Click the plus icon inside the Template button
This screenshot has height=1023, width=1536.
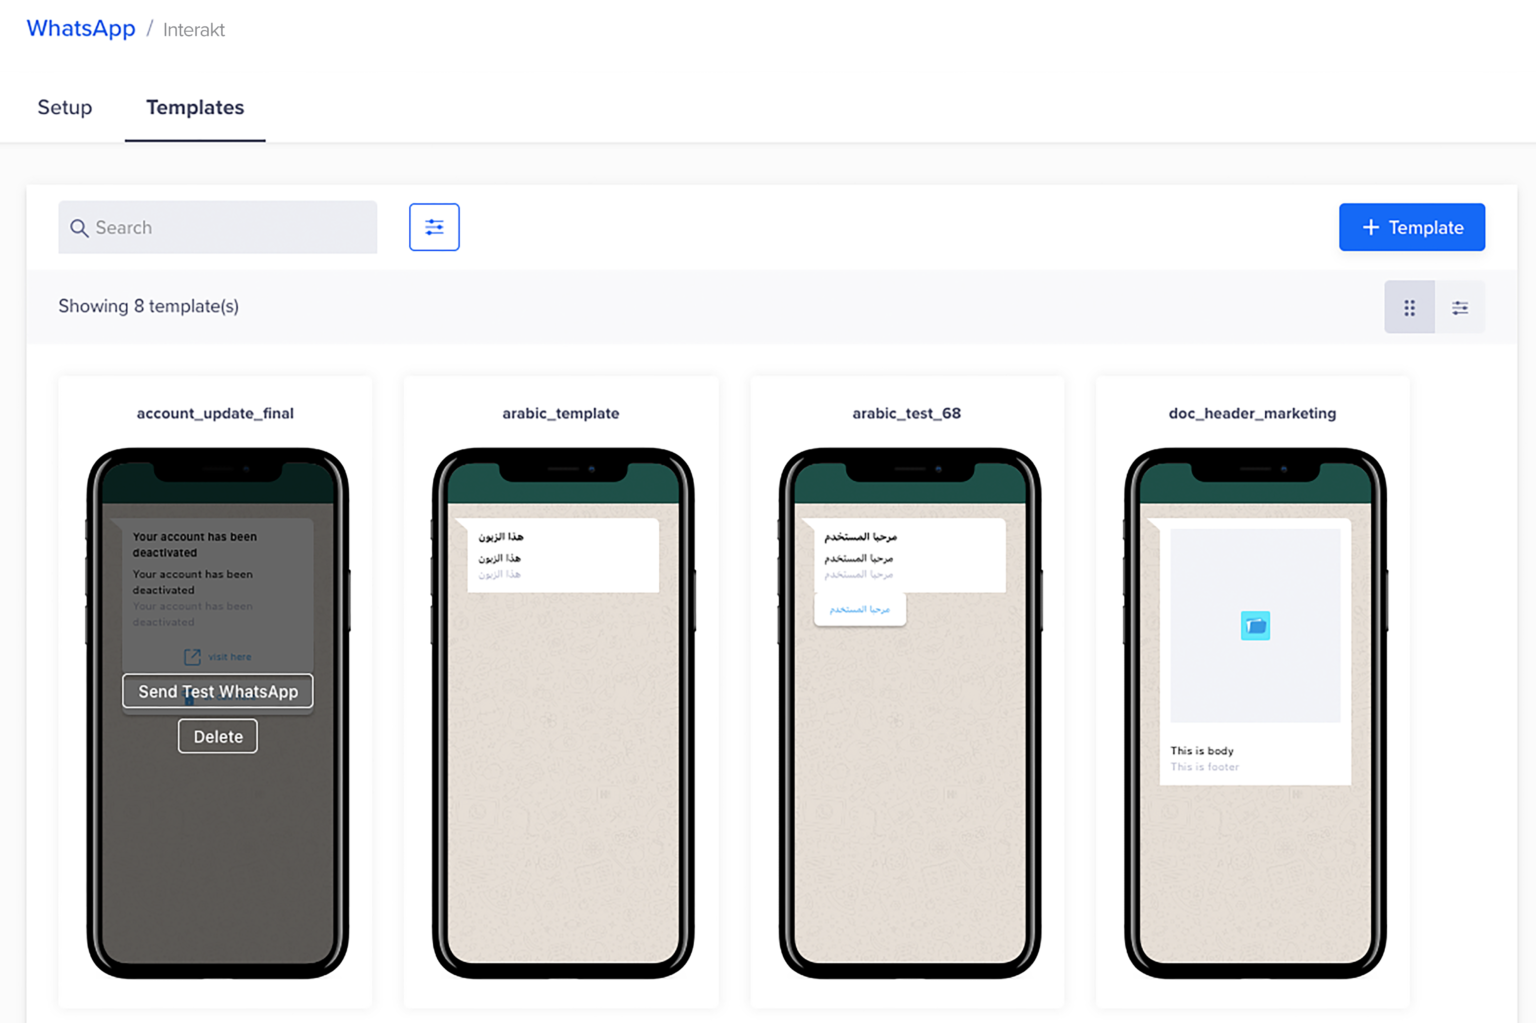click(x=1370, y=227)
